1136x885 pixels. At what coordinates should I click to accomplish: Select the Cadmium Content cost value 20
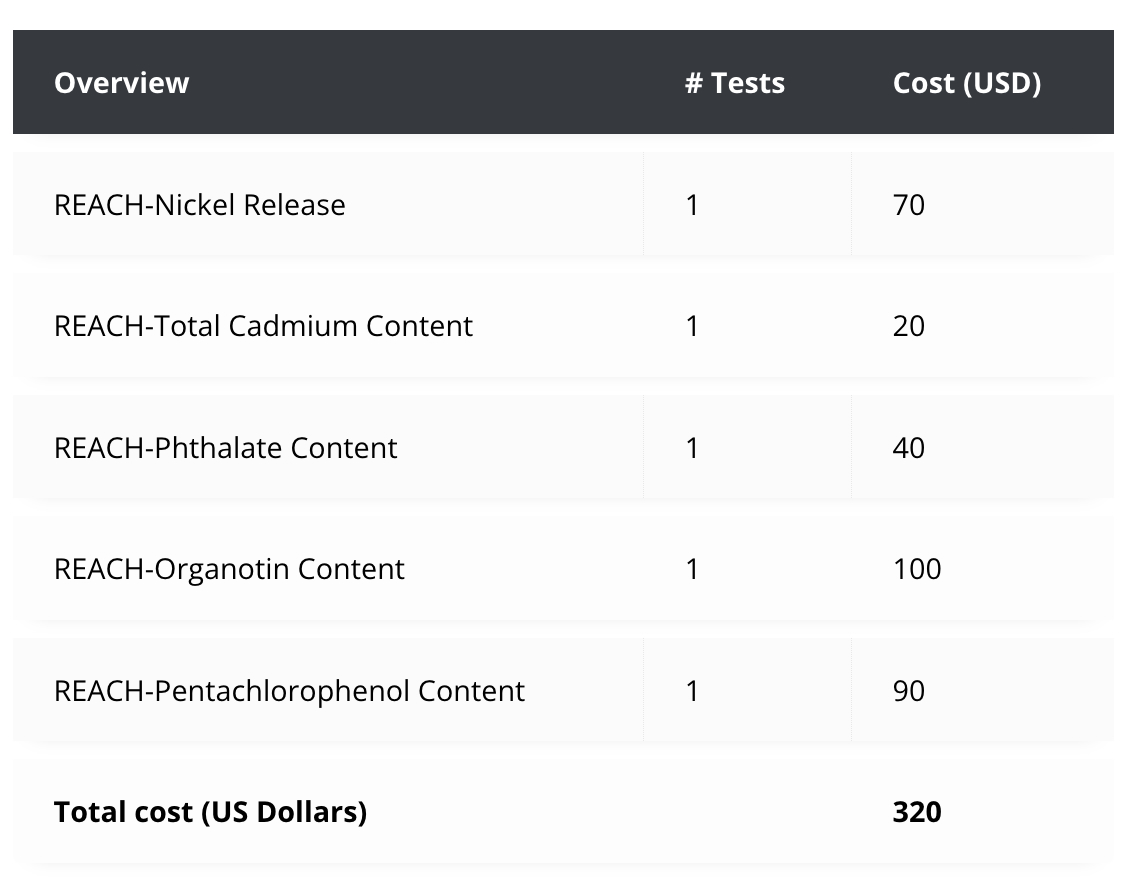point(909,326)
